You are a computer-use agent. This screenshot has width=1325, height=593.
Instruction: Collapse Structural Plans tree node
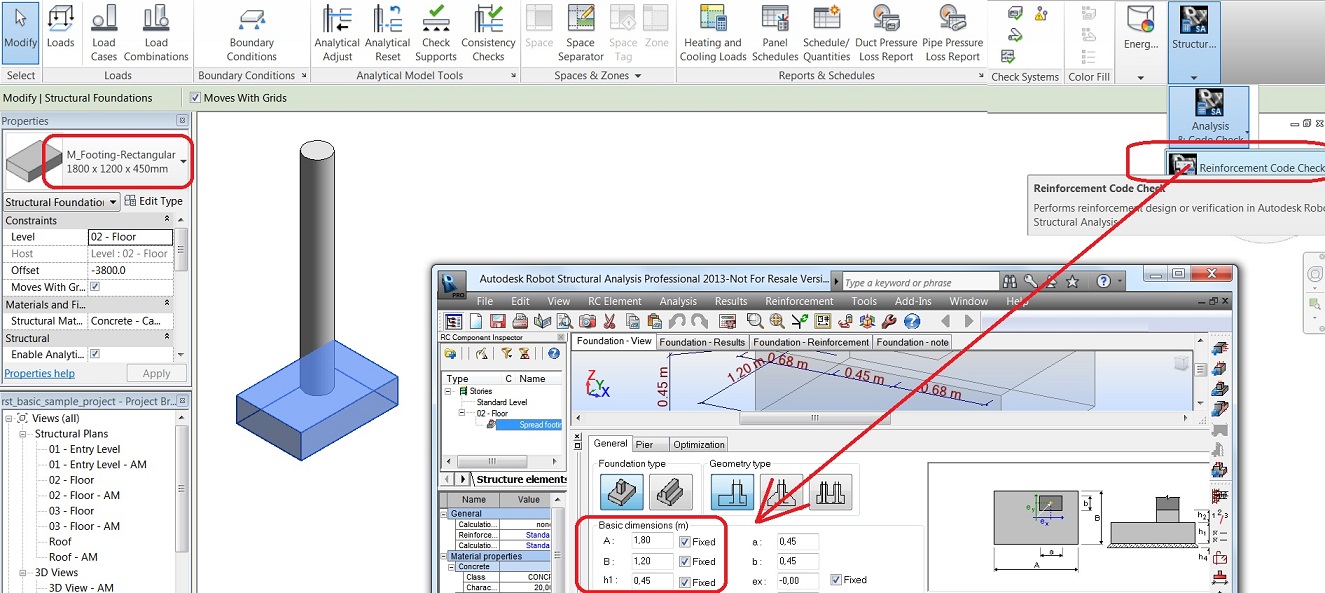[x=24, y=434]
